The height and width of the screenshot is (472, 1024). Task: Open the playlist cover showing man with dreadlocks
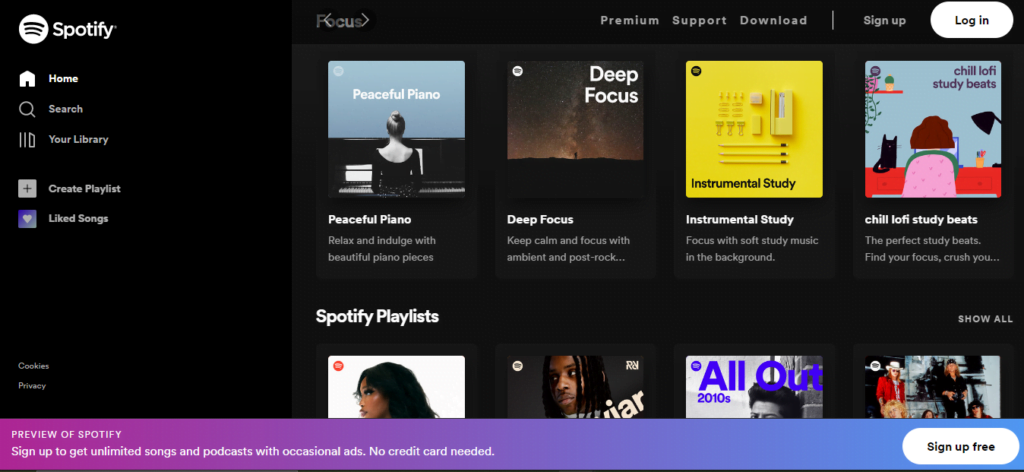click(x=575, y=387)
